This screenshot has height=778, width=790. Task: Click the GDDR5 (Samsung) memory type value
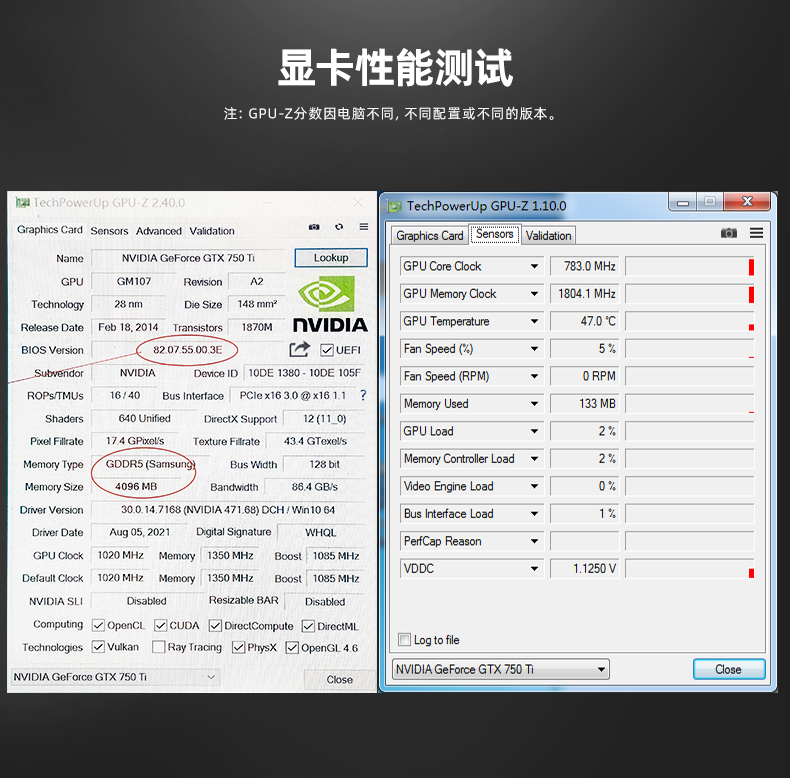(150, 464)
